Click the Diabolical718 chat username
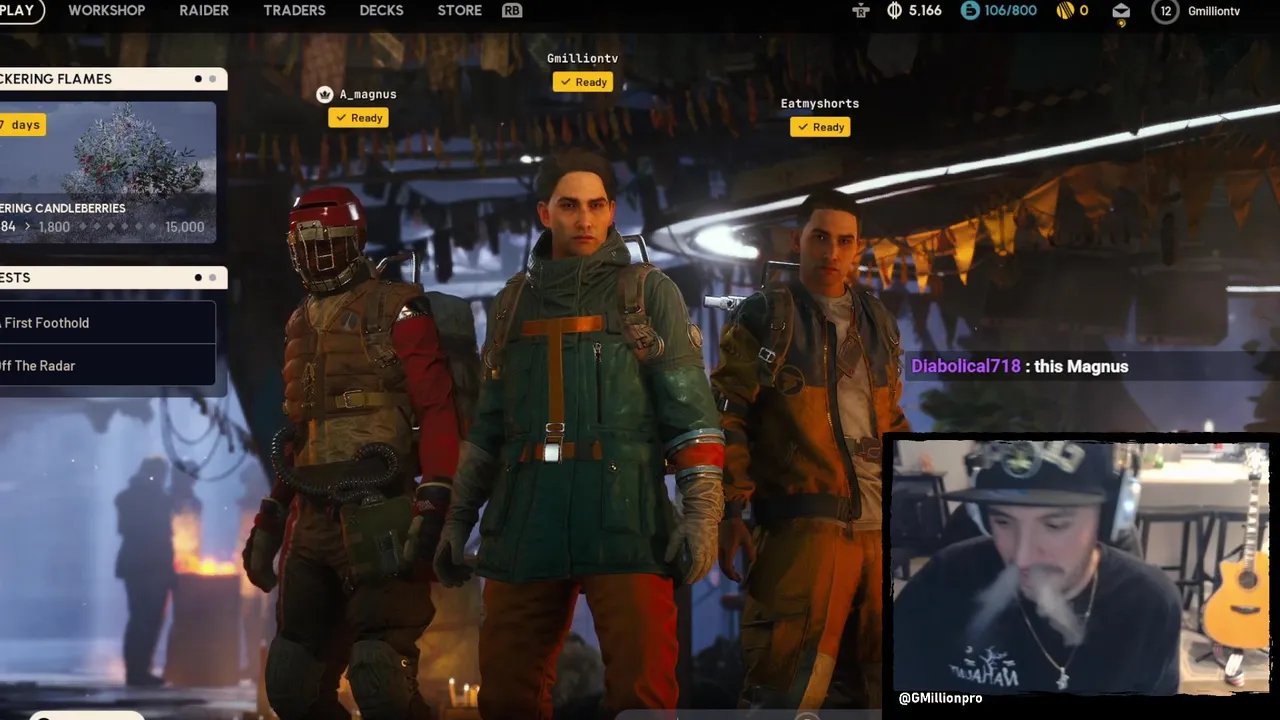 coord(966,366)
